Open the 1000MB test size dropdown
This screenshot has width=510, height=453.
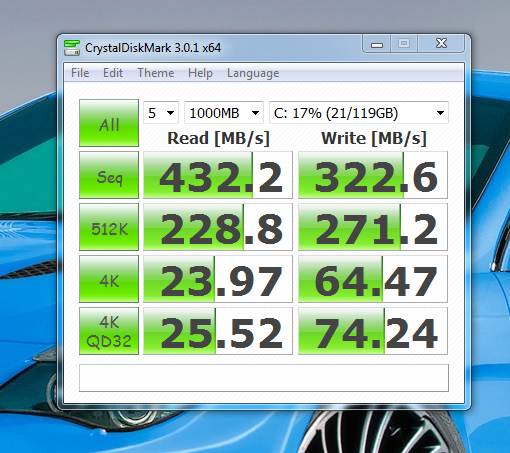(x=224, y=113)
